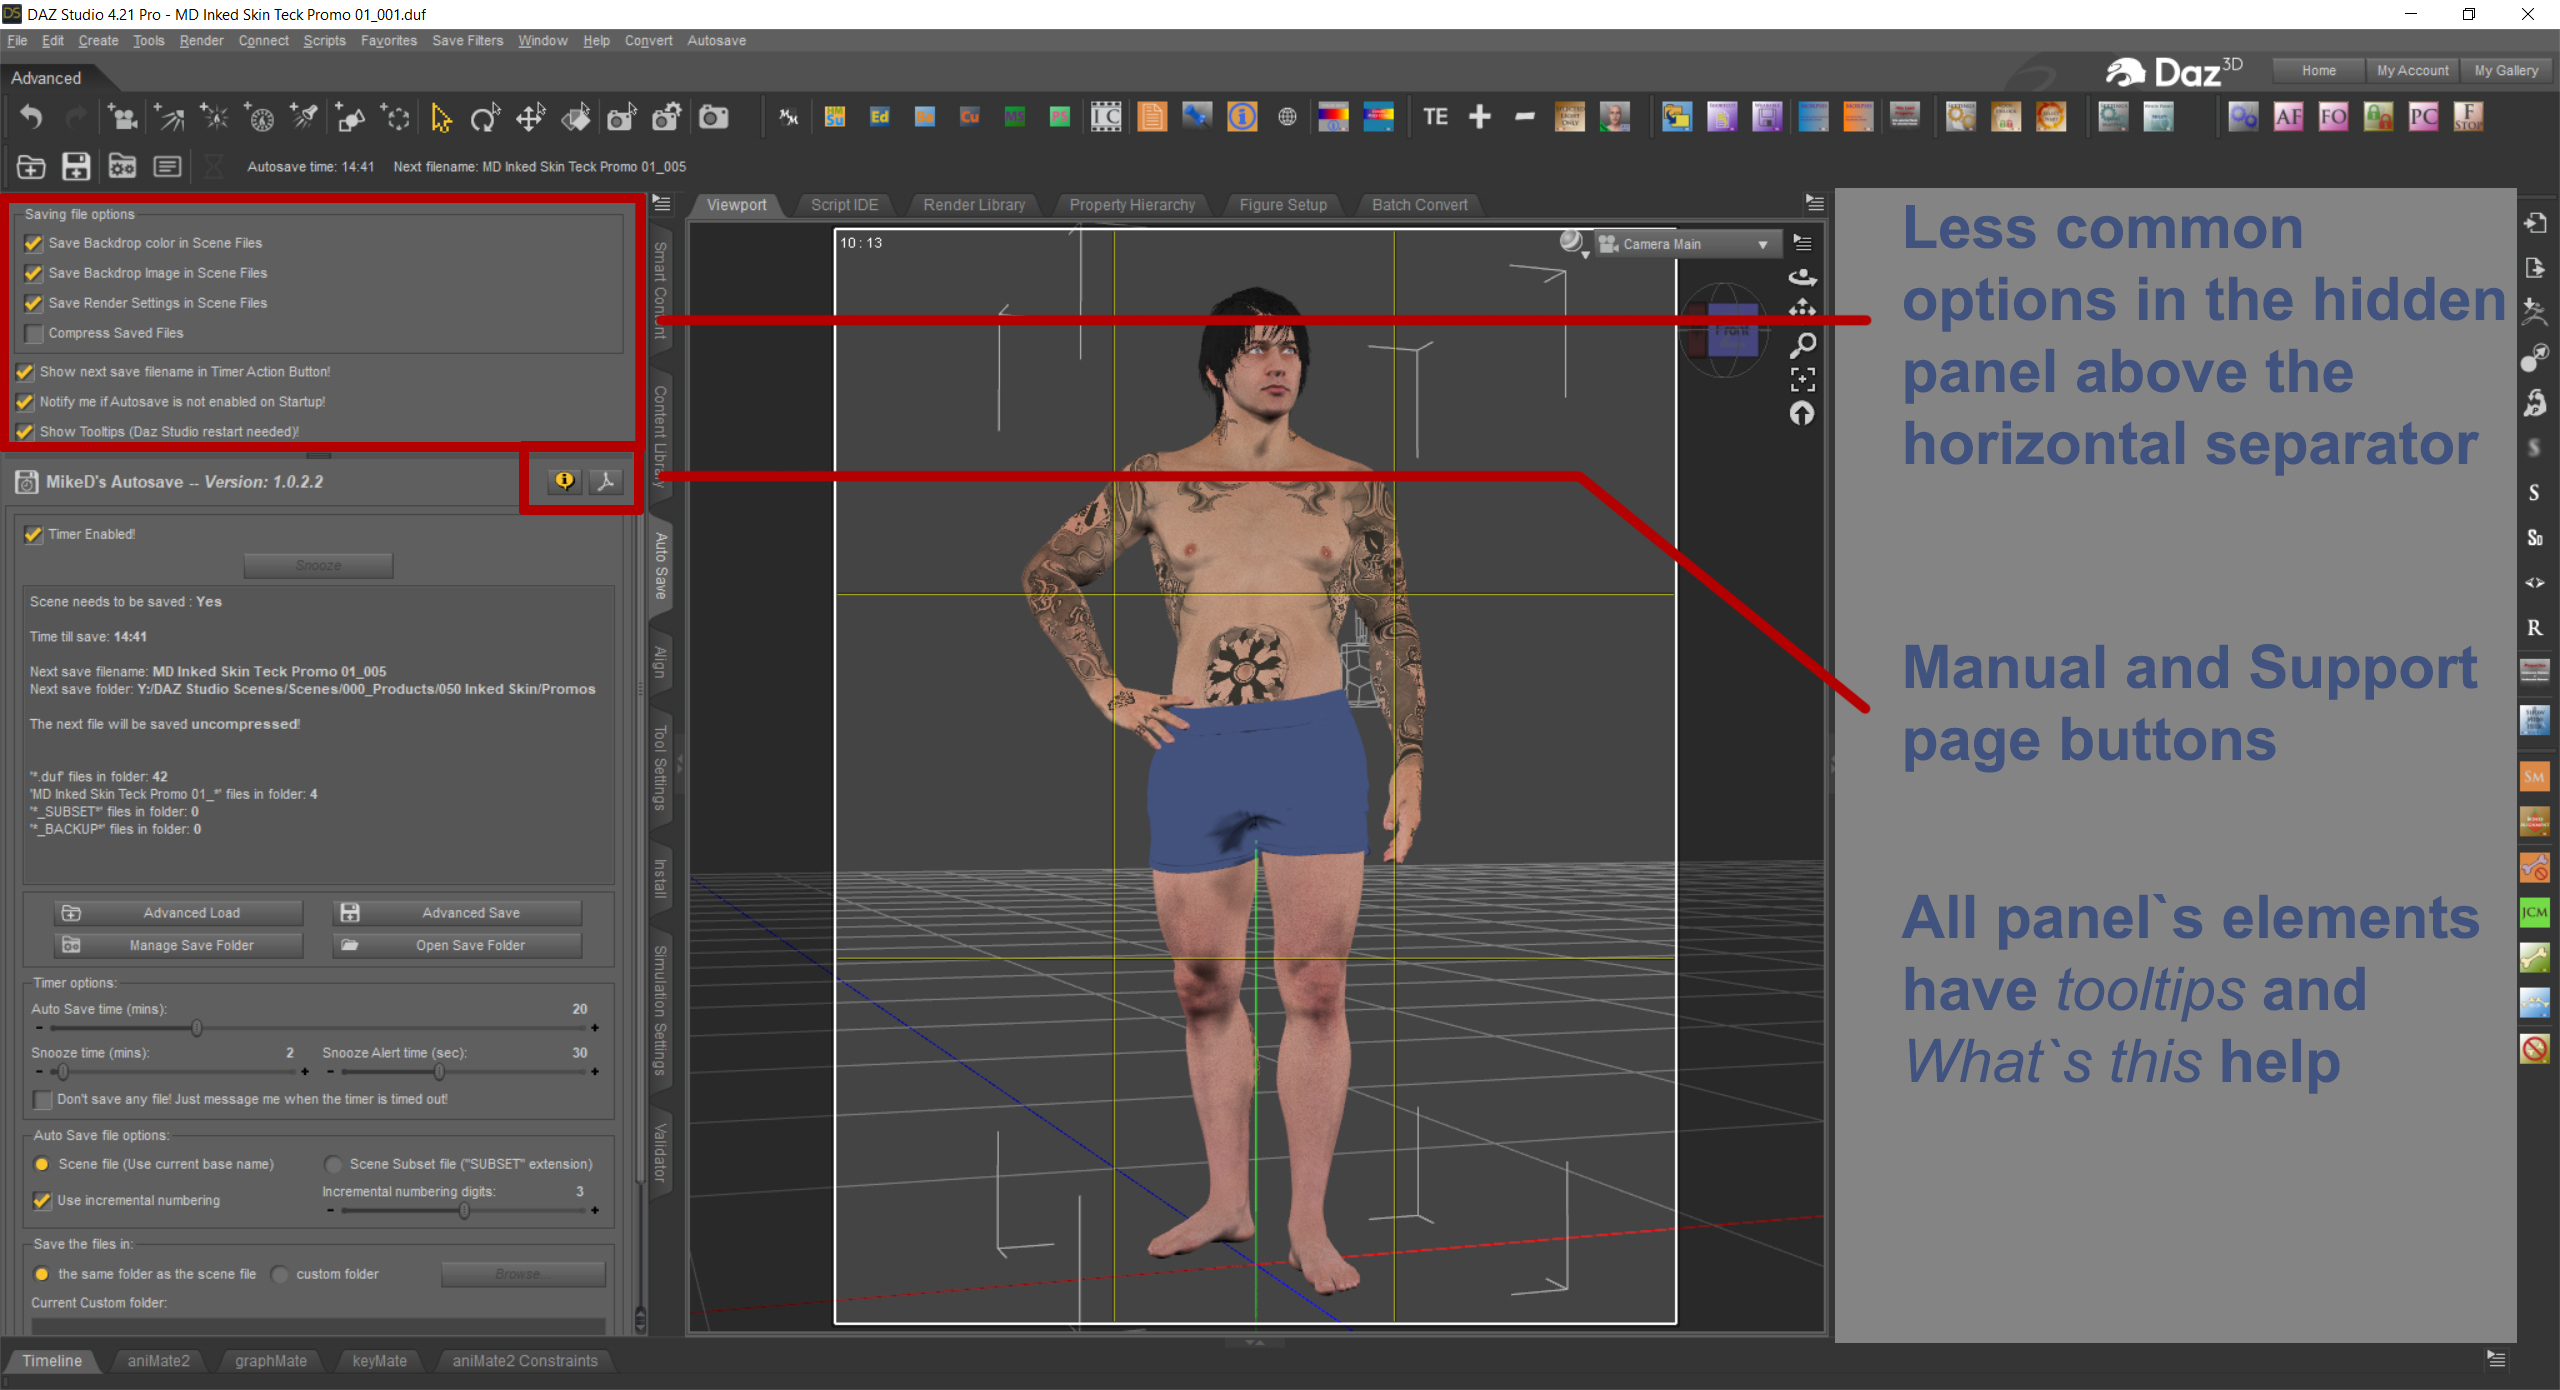Click the viewport frame selection control
This screenshot has height=1390, width=2560.
[1802, 379]
